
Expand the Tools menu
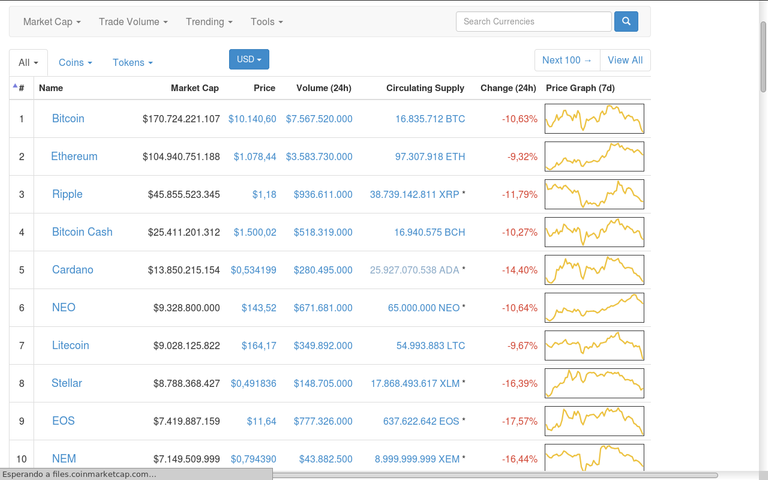coord(267,22)
